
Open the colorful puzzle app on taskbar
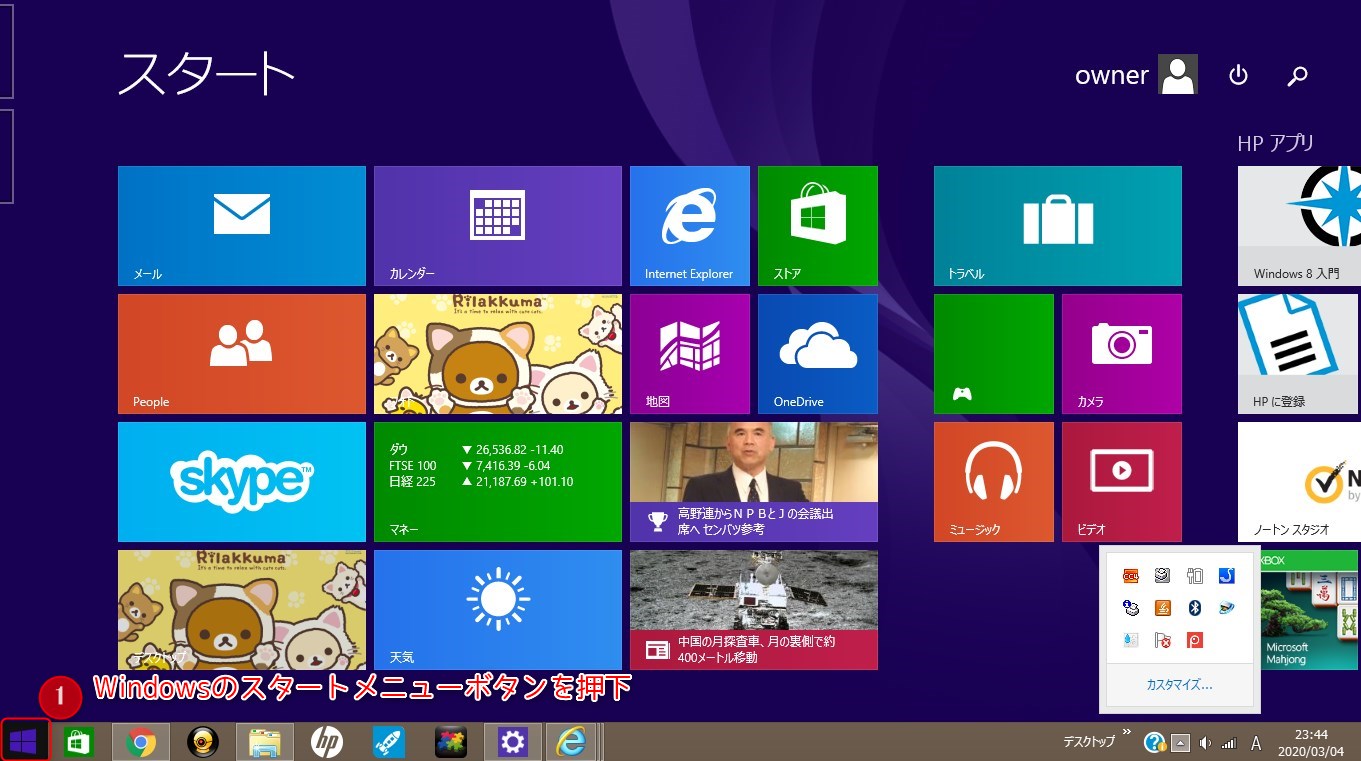coord(451,742)
